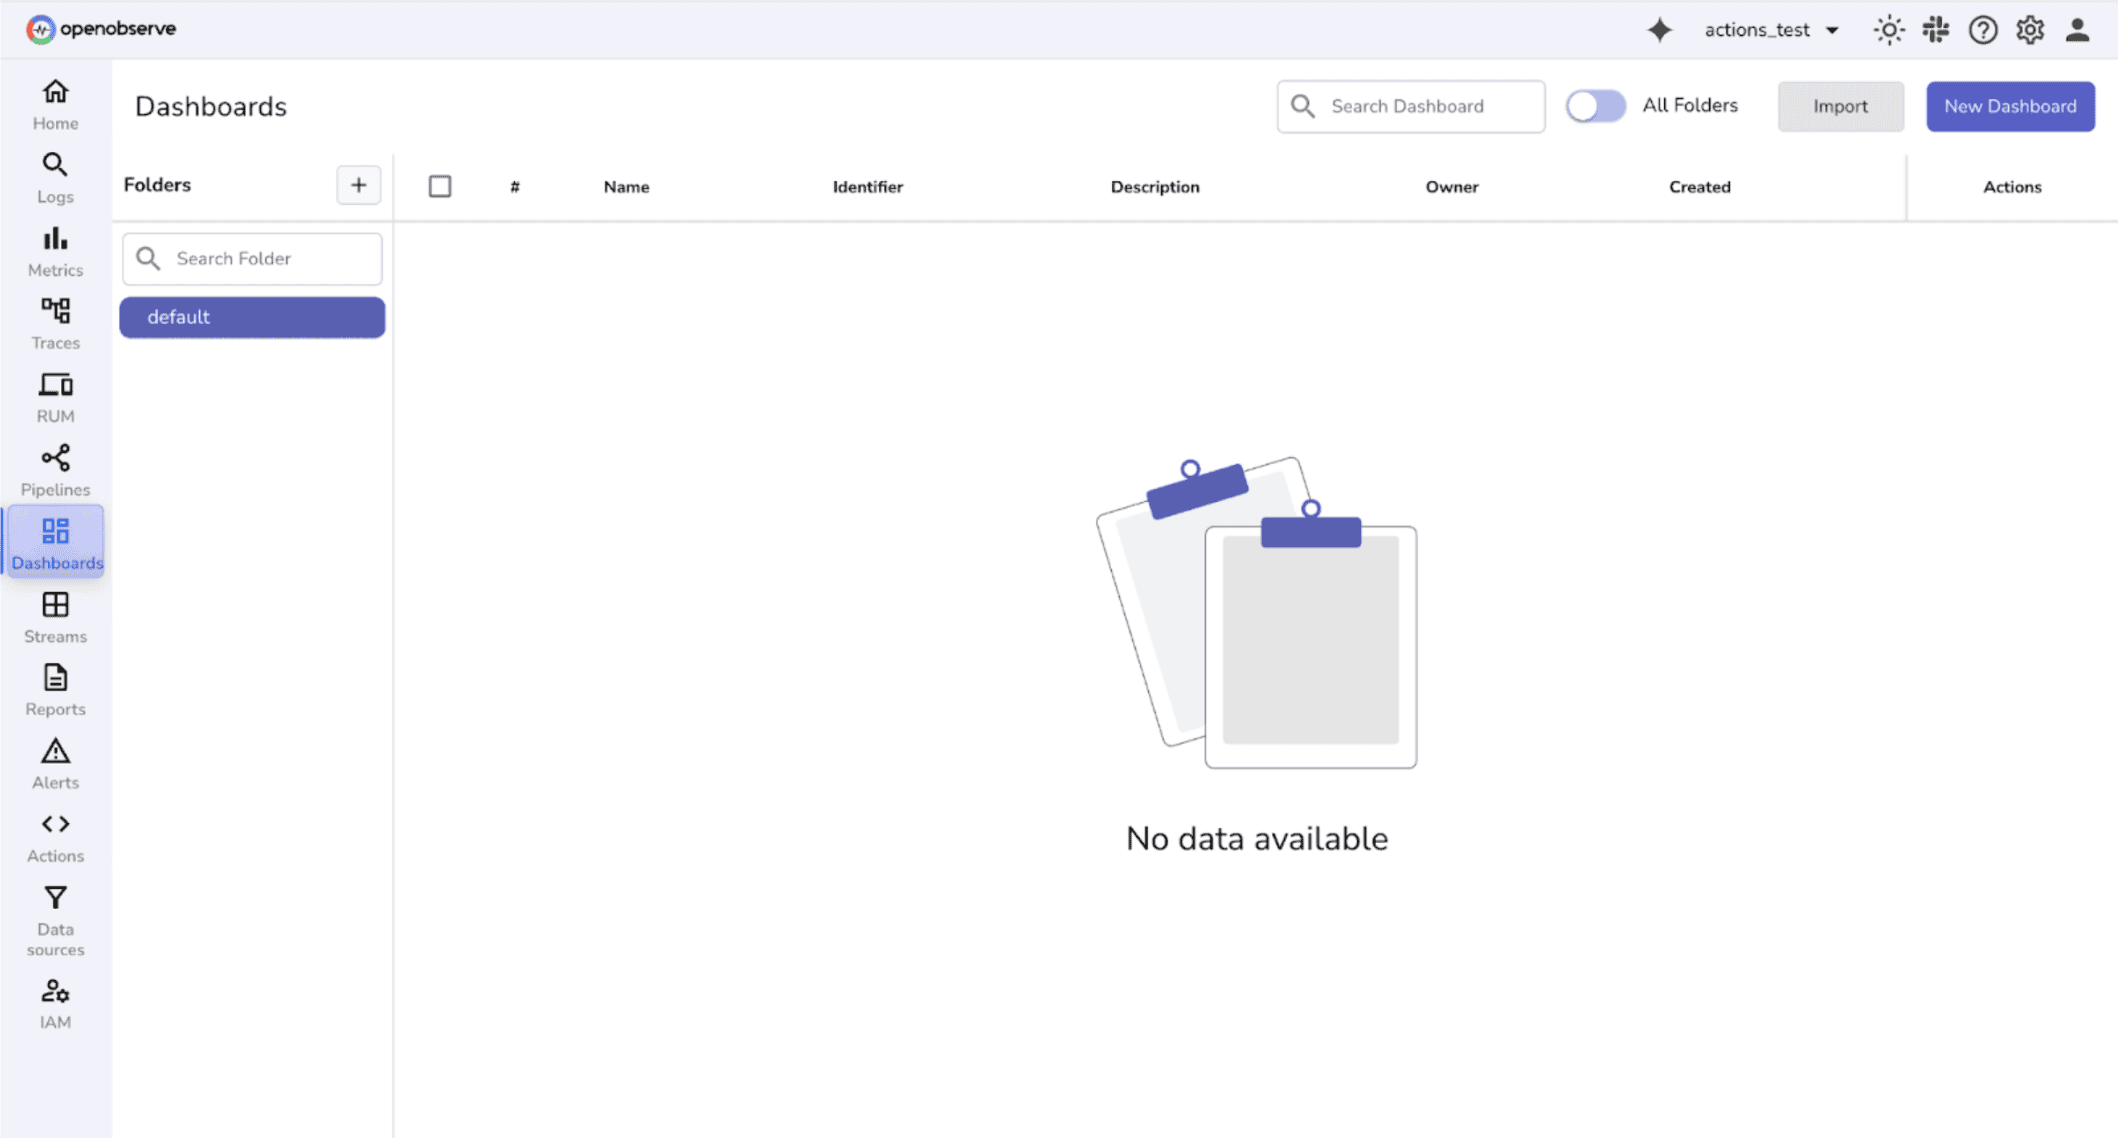Open the theme toggle sun icon
The height and width of the screenshot is (1138, 2118).
[1888, 30]
